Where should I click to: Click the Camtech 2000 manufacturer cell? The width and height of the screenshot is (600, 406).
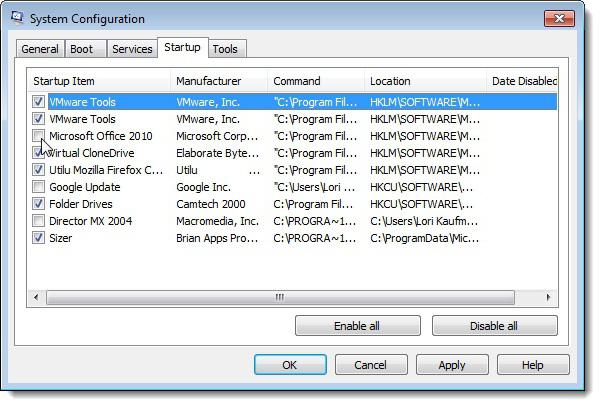[211, 204]
